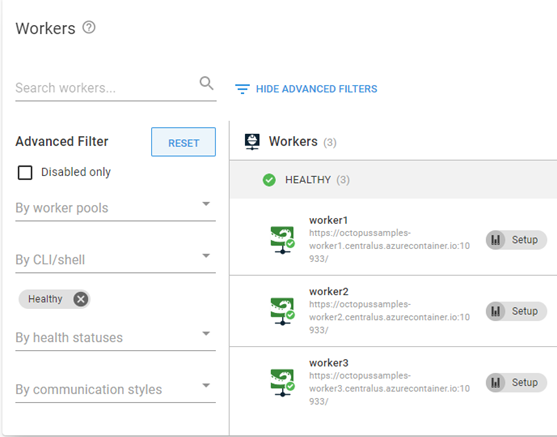
Task: Click the help icon beside Workers title
Action: pos(89,27)
